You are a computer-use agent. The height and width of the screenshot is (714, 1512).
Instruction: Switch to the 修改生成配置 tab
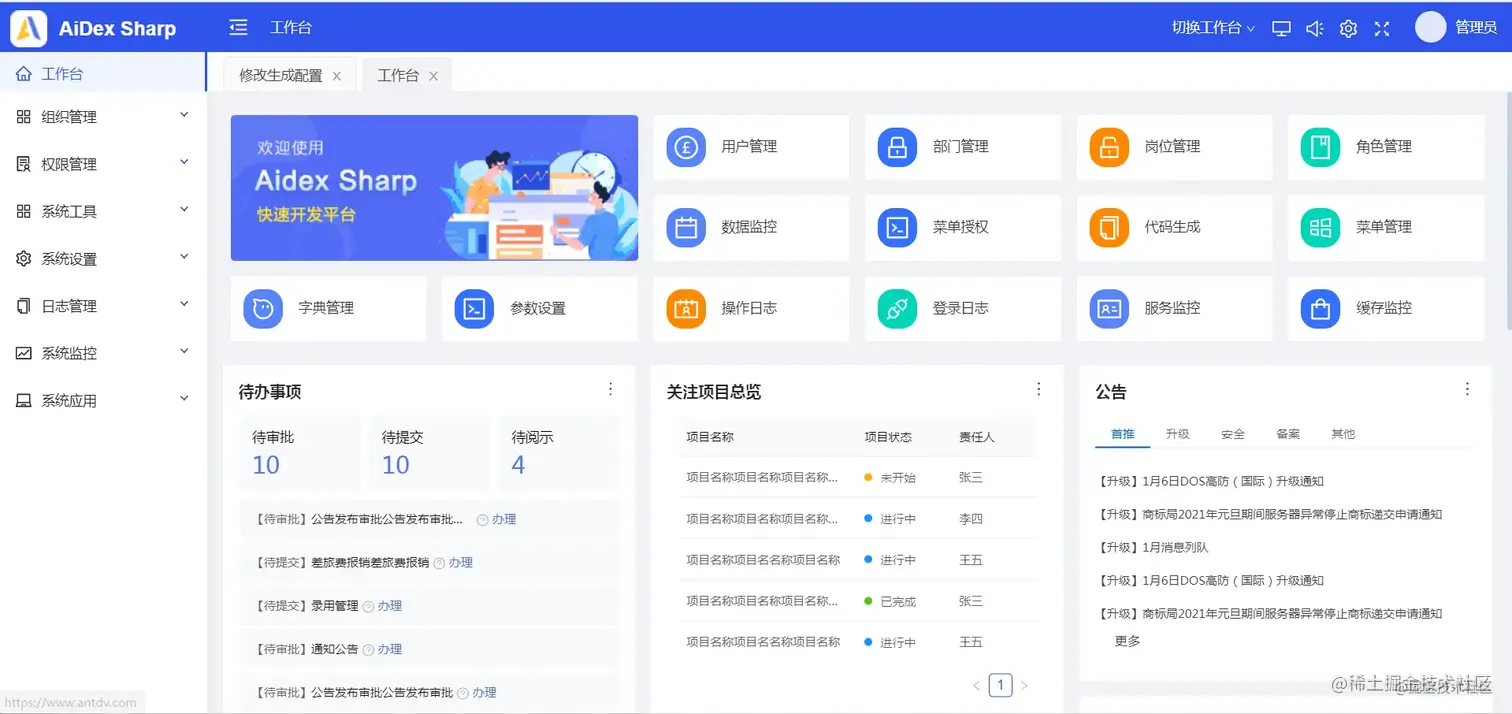pos(280,76)
